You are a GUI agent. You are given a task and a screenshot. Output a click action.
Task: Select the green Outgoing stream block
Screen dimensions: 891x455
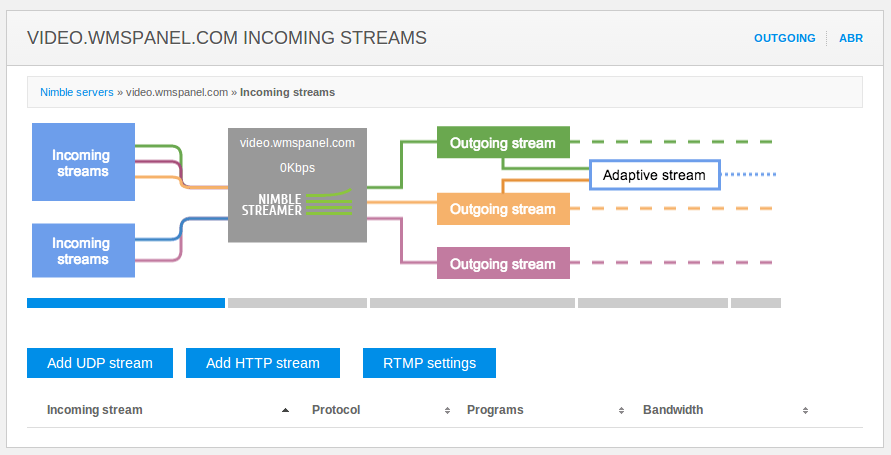point(503,142)
